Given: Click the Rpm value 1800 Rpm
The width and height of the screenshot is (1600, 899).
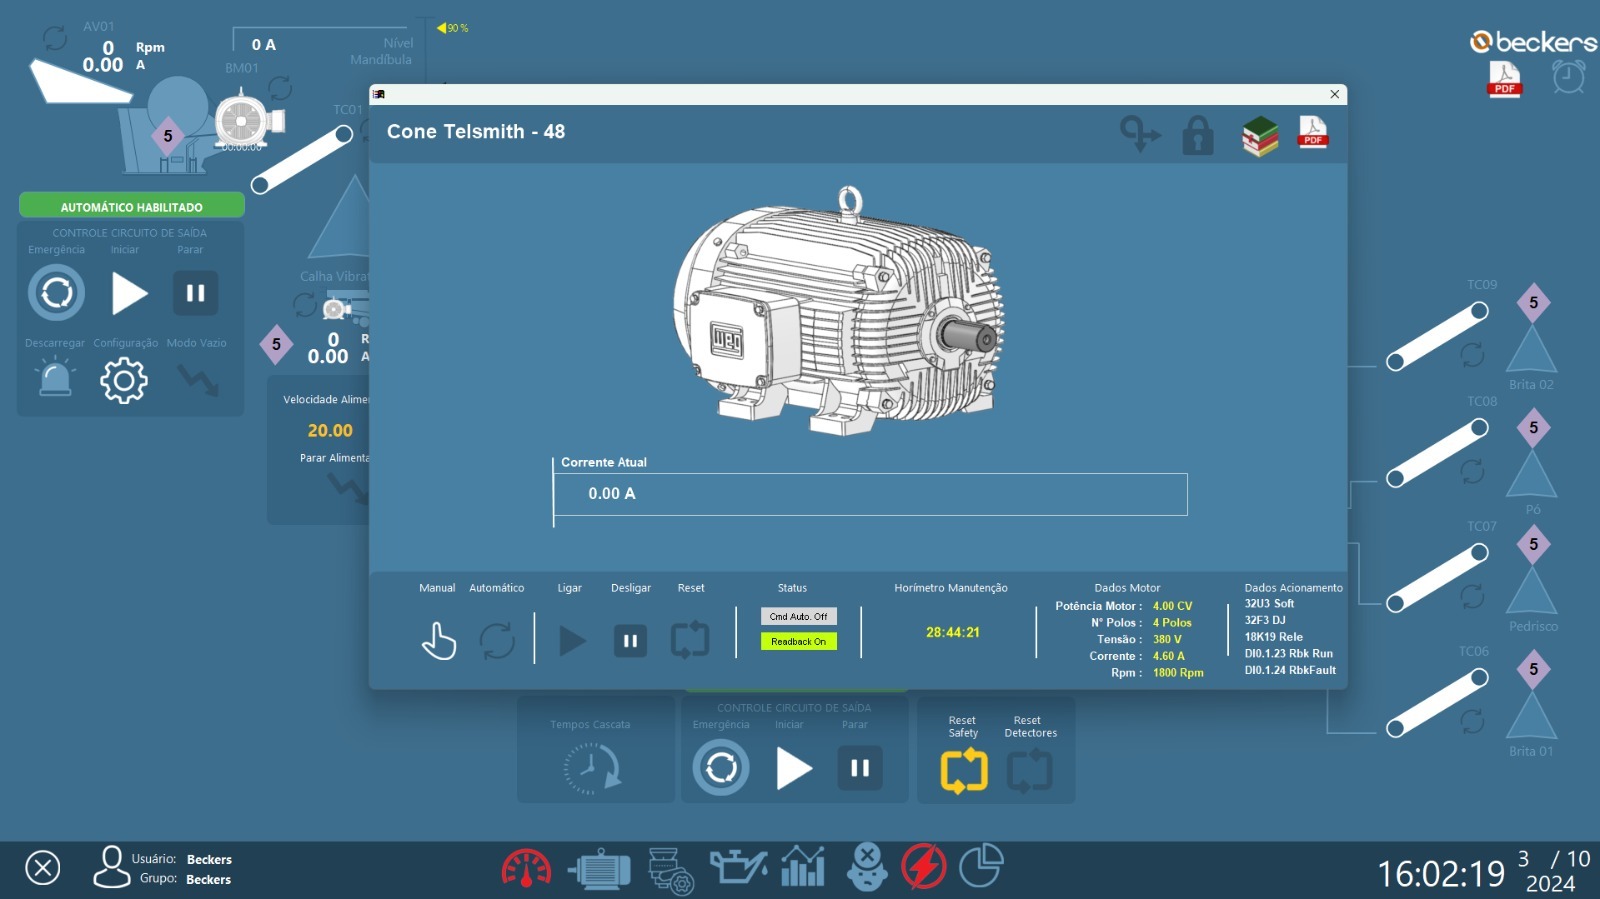Looking at the screenshot, I should (x=1178, y=673).
